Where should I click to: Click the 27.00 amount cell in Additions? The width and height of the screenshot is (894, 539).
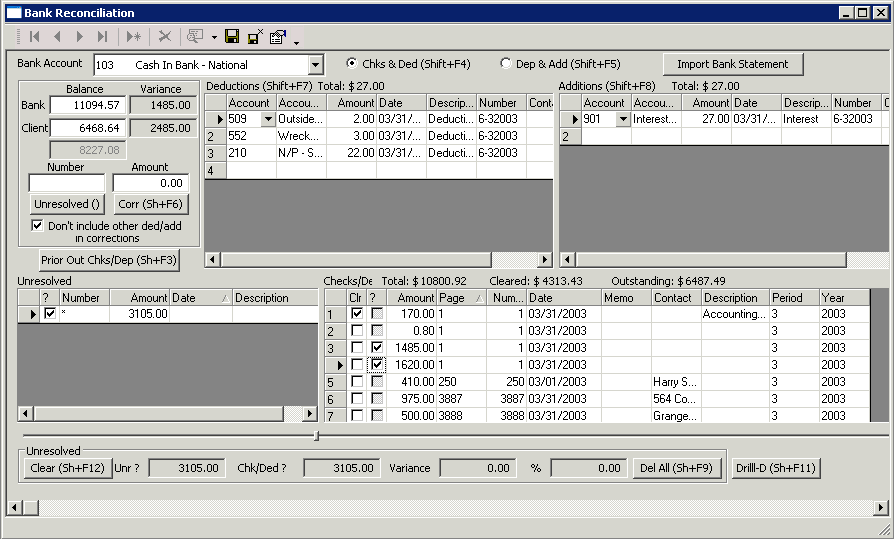click(x=706, y=119)
